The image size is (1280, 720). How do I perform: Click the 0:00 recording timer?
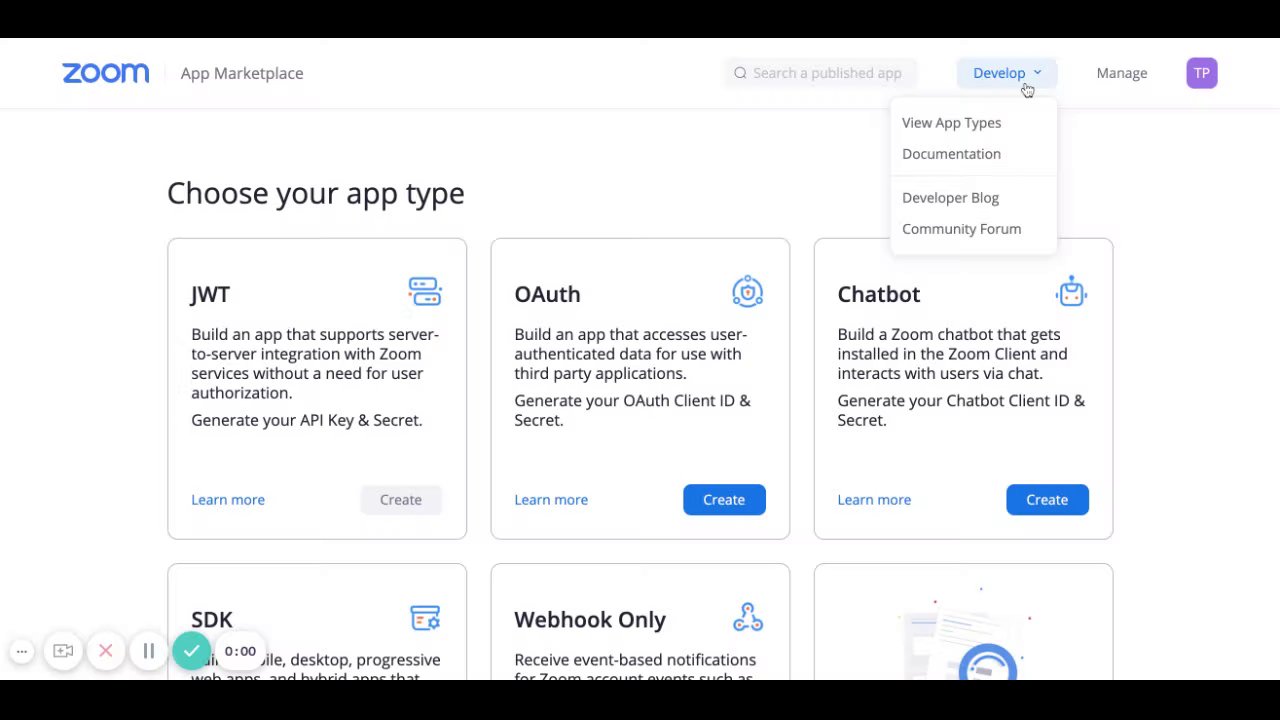point(240,651)
